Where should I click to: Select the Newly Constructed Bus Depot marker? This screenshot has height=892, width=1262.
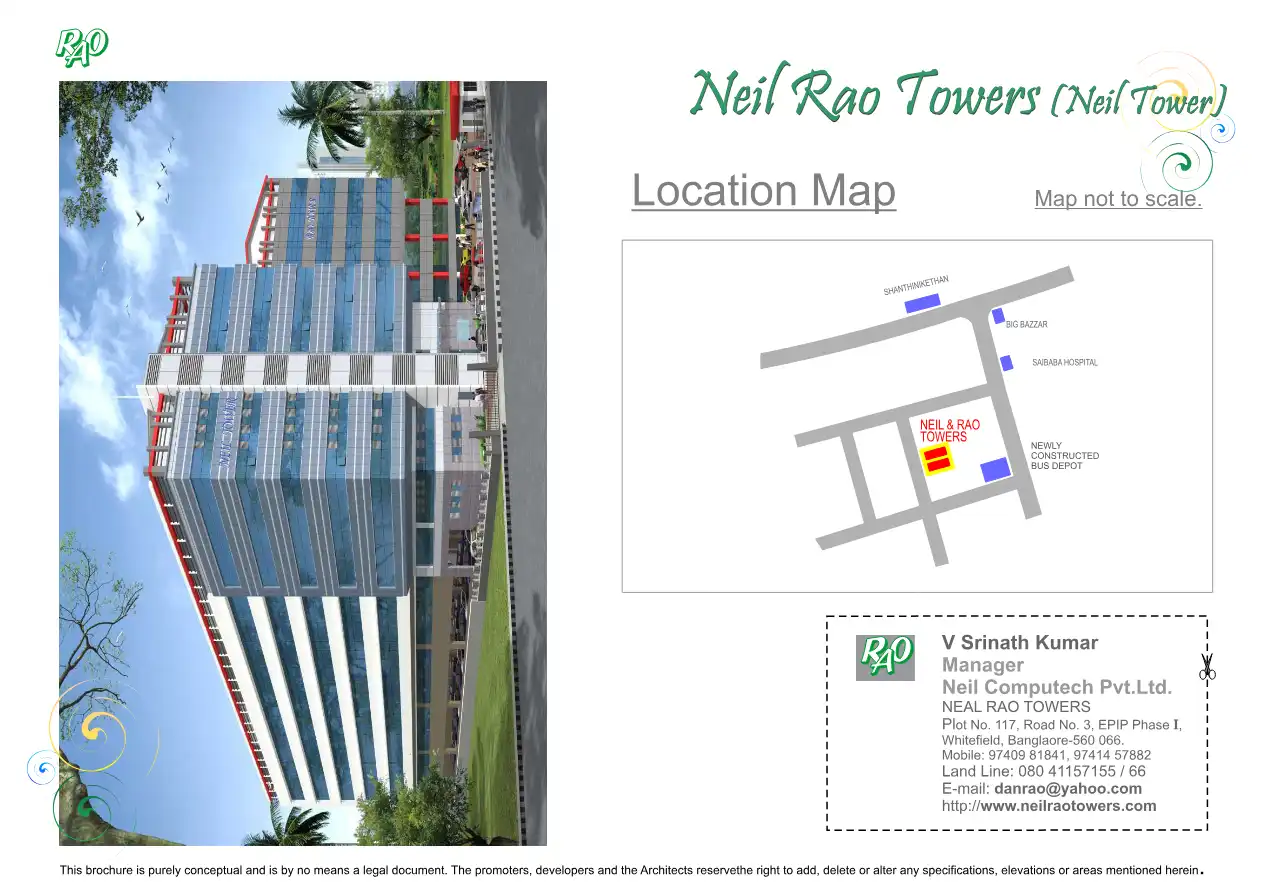tap(995, 468)
